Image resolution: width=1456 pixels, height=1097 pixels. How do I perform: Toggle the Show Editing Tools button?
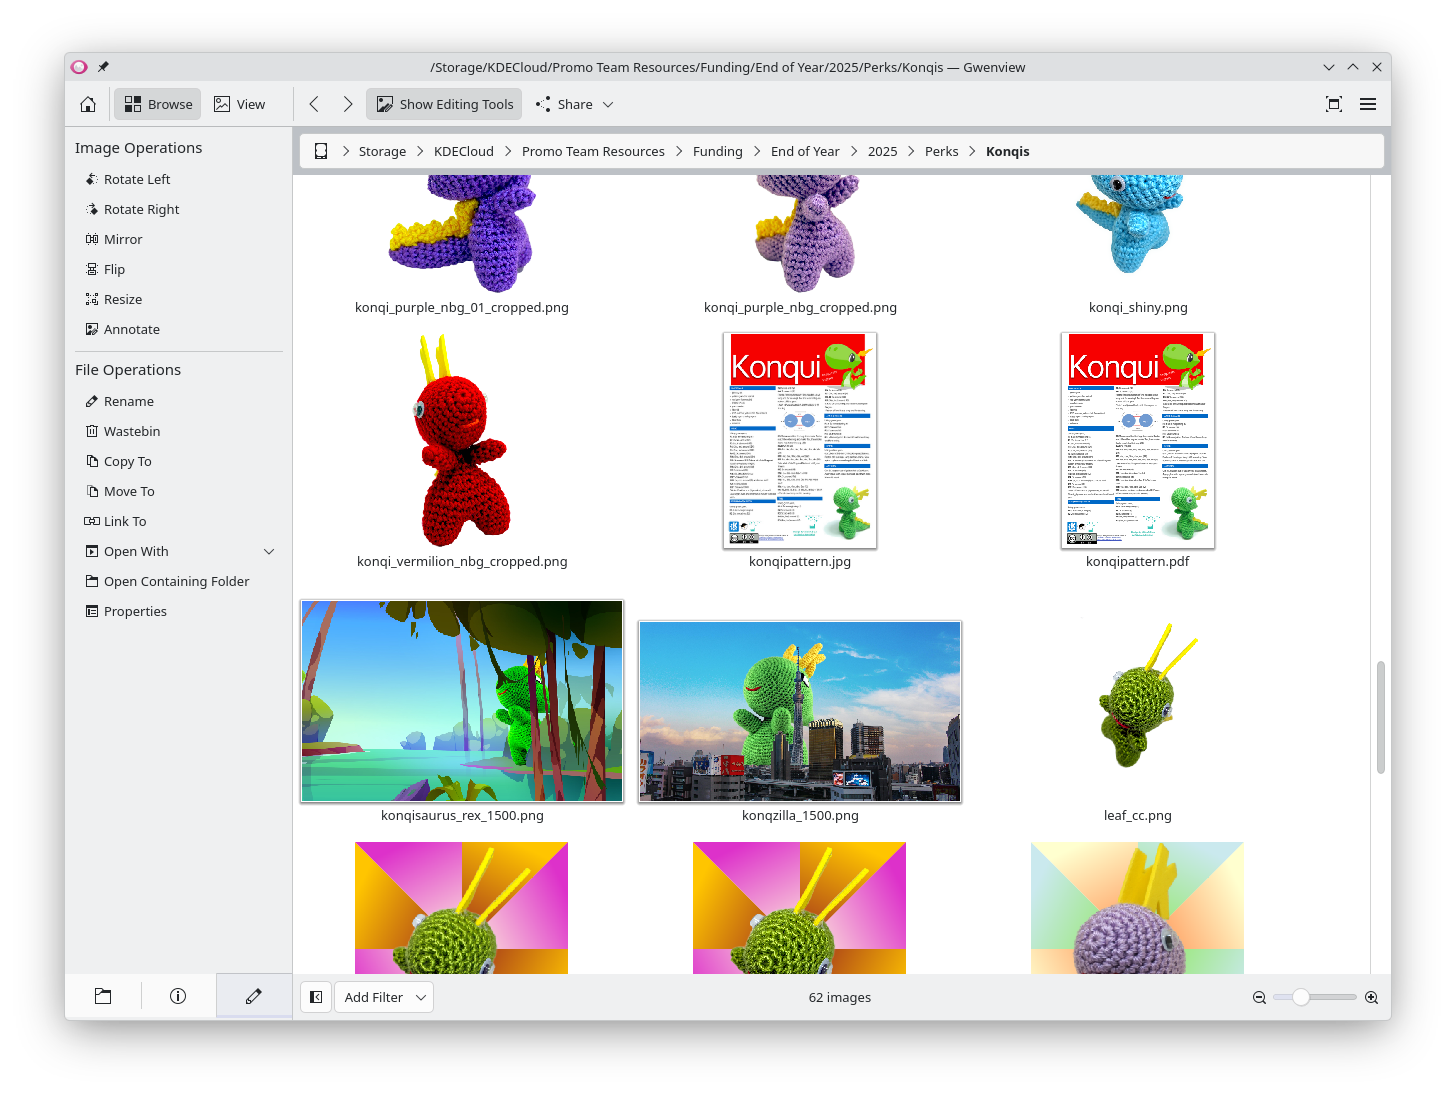click(444, 104)
